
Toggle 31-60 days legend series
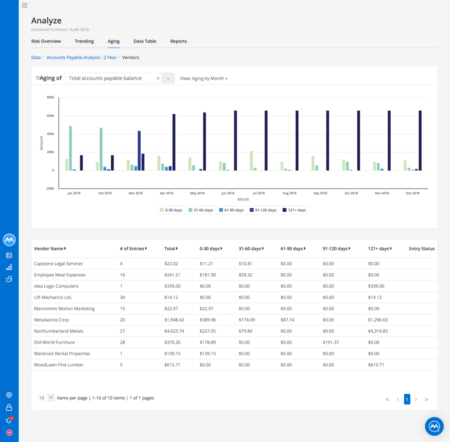(201, 210)
